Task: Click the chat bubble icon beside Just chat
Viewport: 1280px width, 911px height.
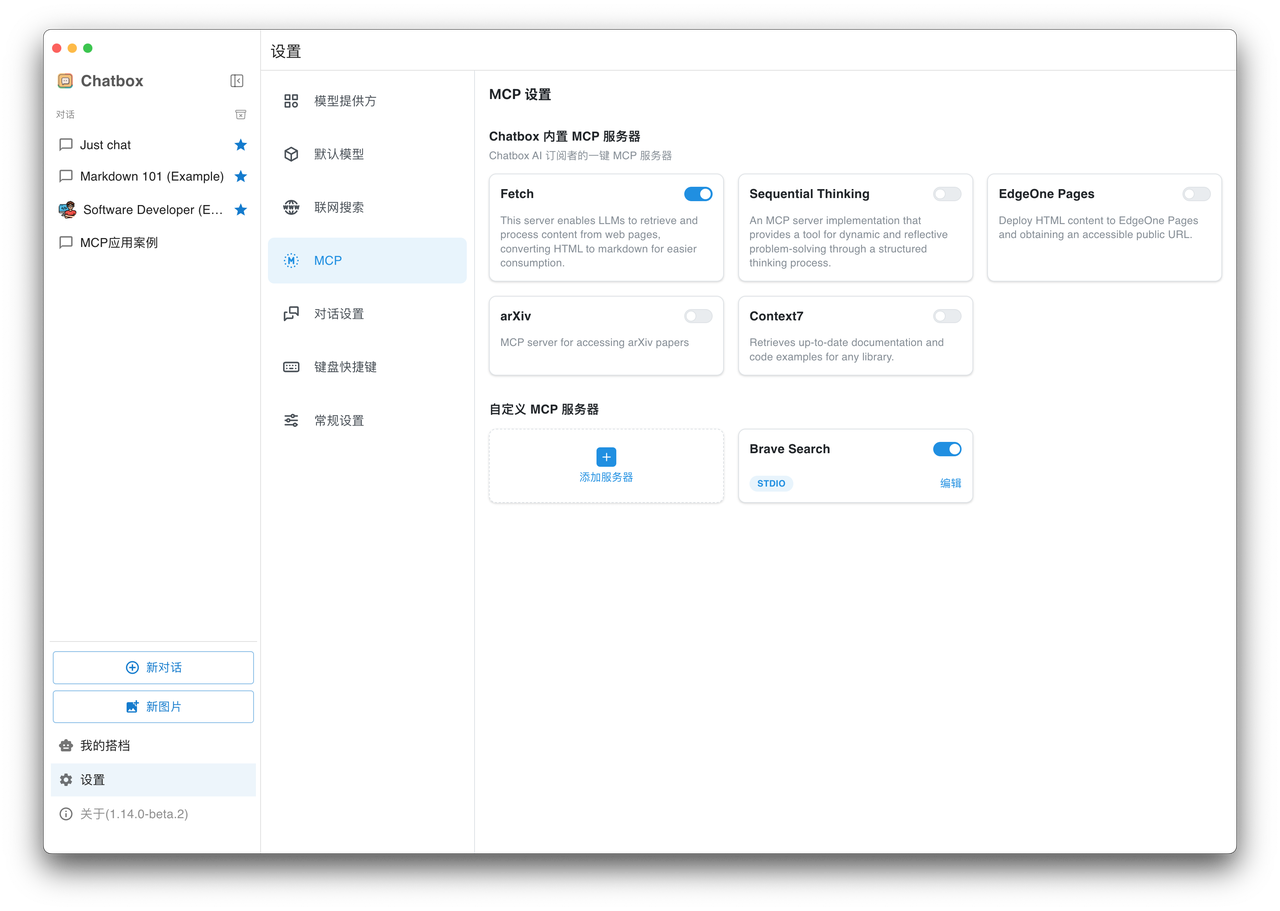Action: tap(66, 145)
